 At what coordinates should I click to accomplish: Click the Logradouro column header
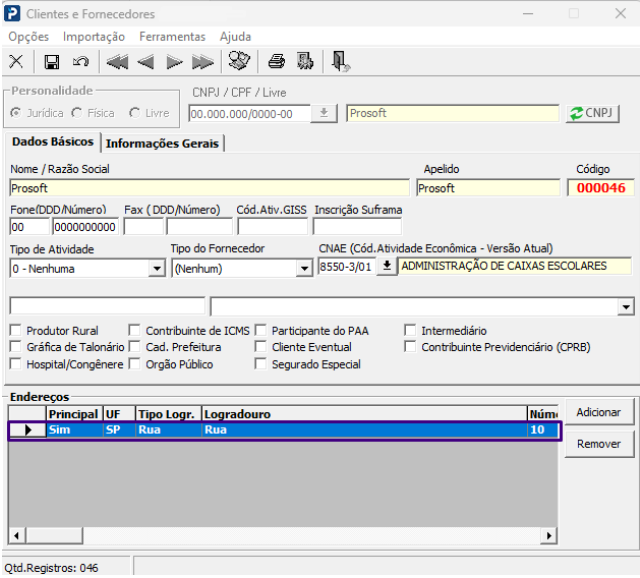(x=364, y=414)
